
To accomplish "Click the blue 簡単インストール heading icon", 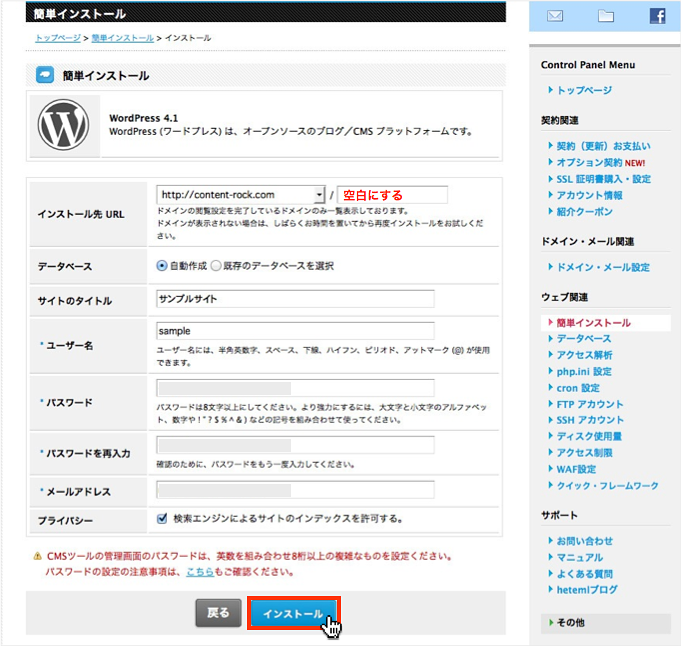I will (x=45, y=75).
